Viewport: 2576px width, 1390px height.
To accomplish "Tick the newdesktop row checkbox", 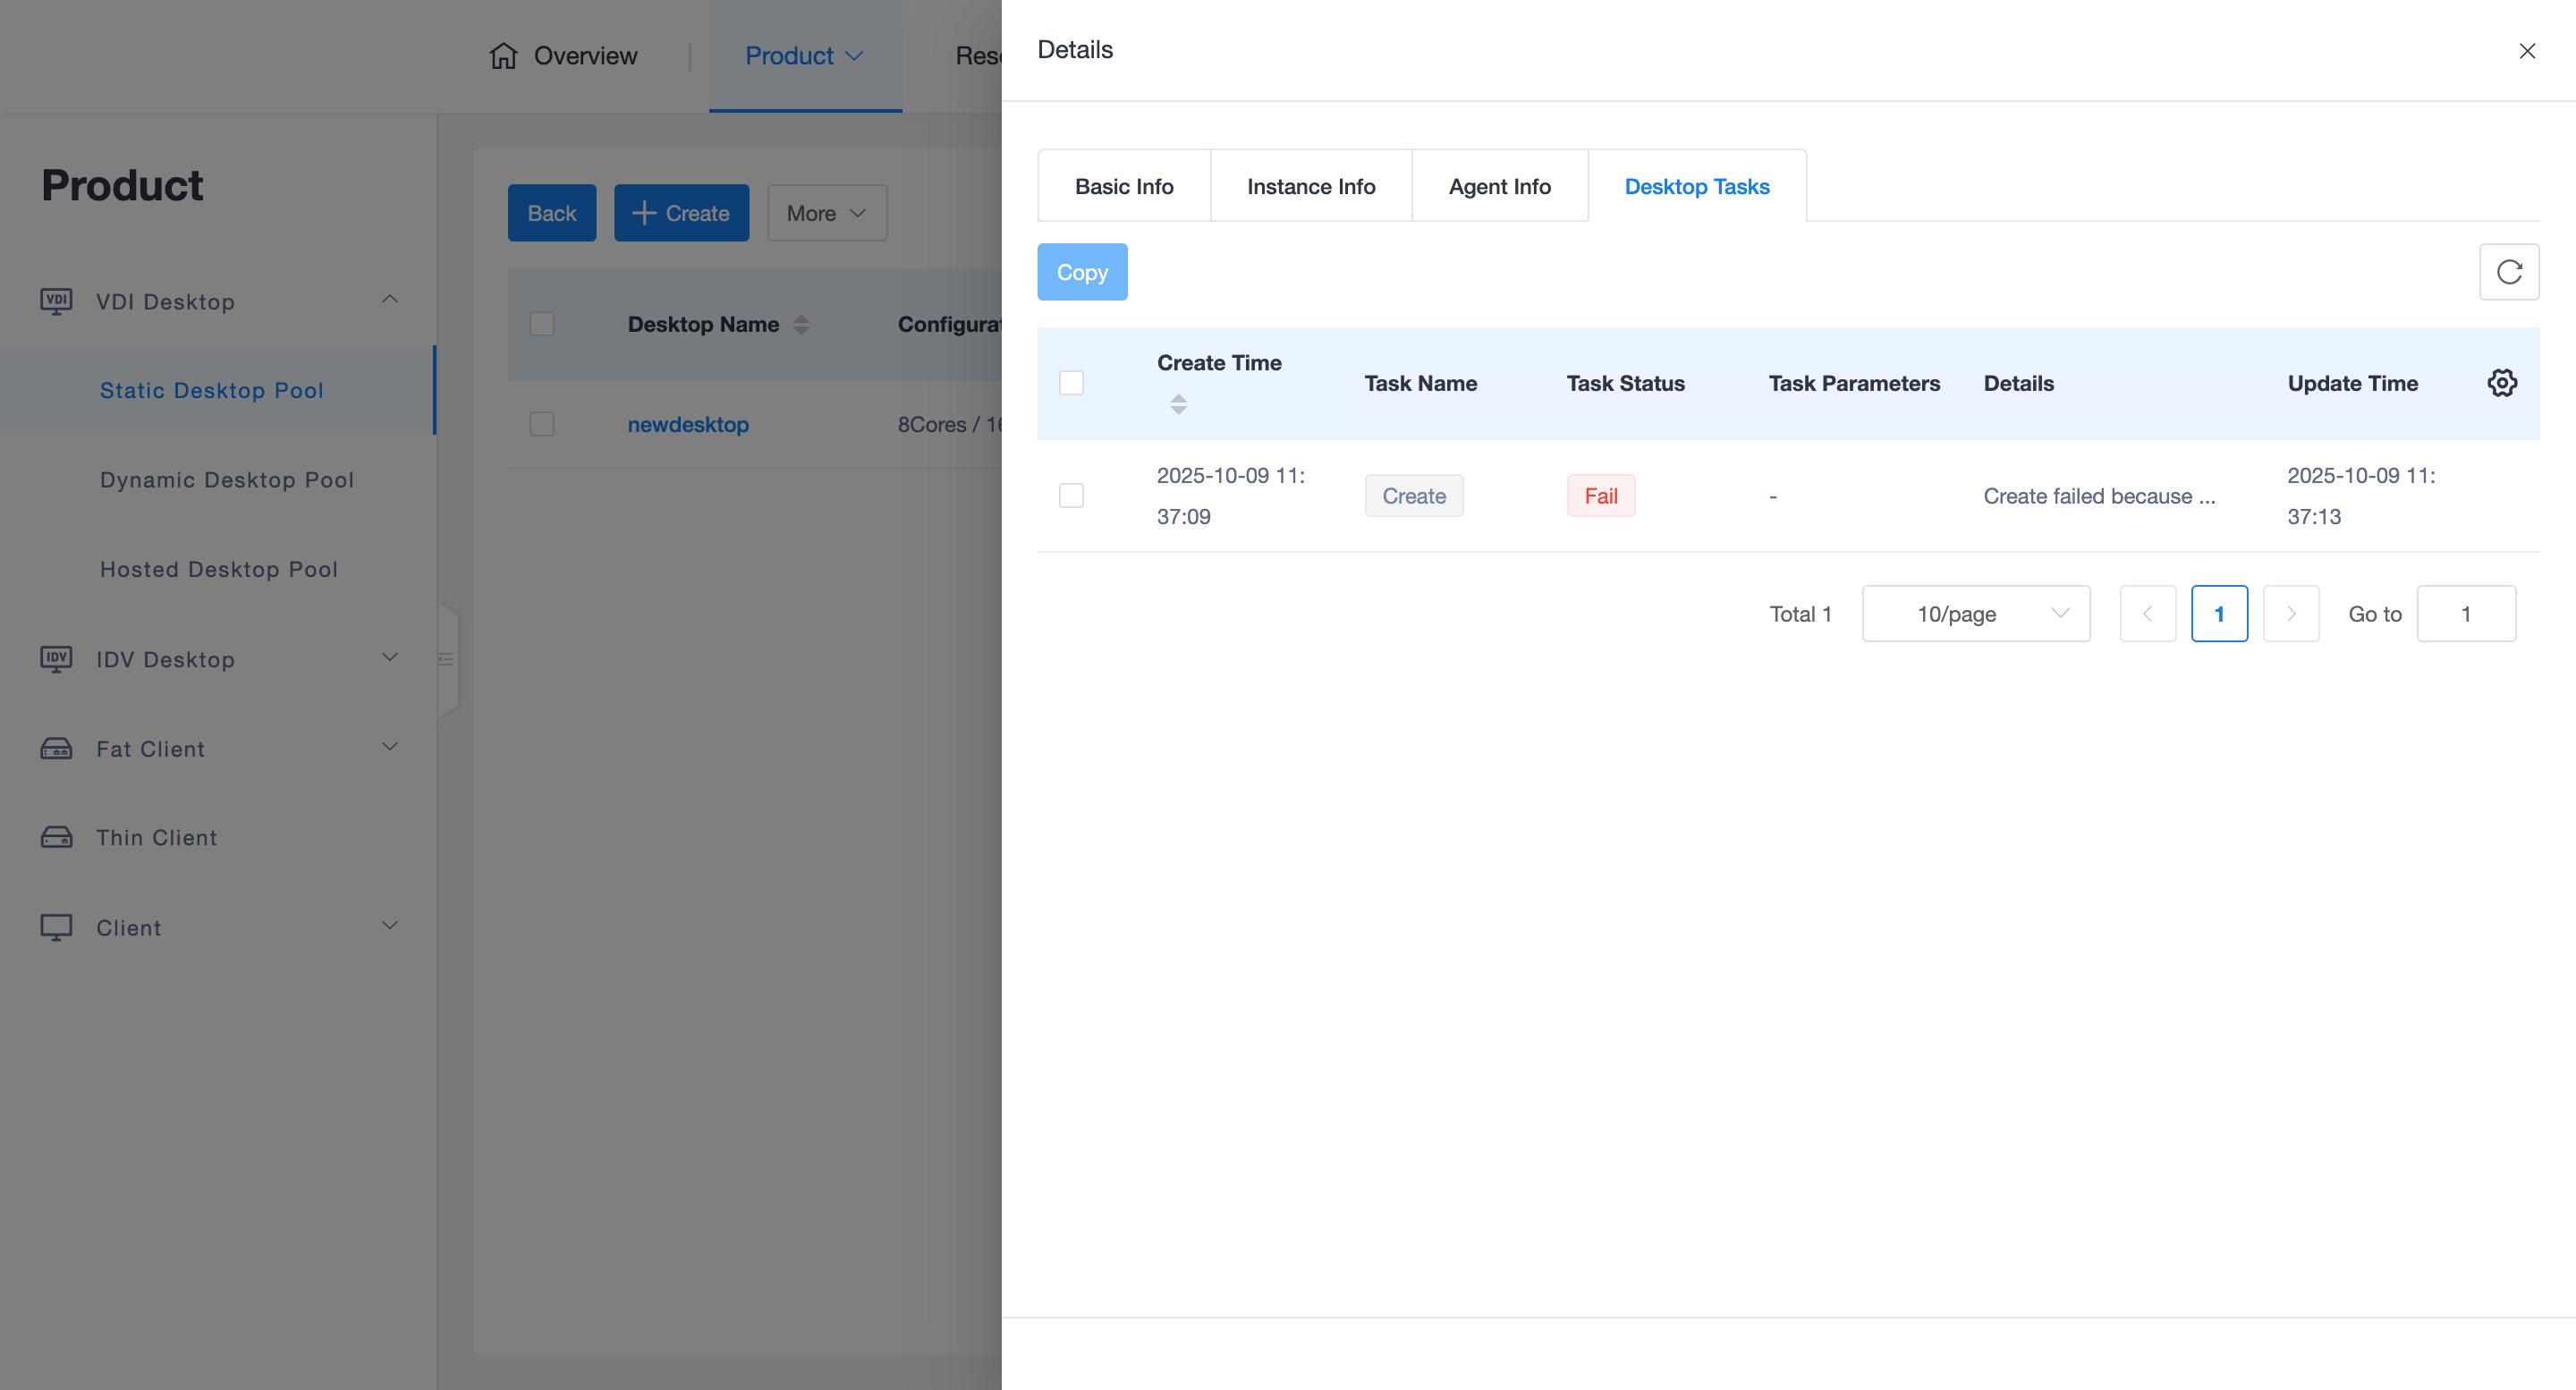I will 542,424.
